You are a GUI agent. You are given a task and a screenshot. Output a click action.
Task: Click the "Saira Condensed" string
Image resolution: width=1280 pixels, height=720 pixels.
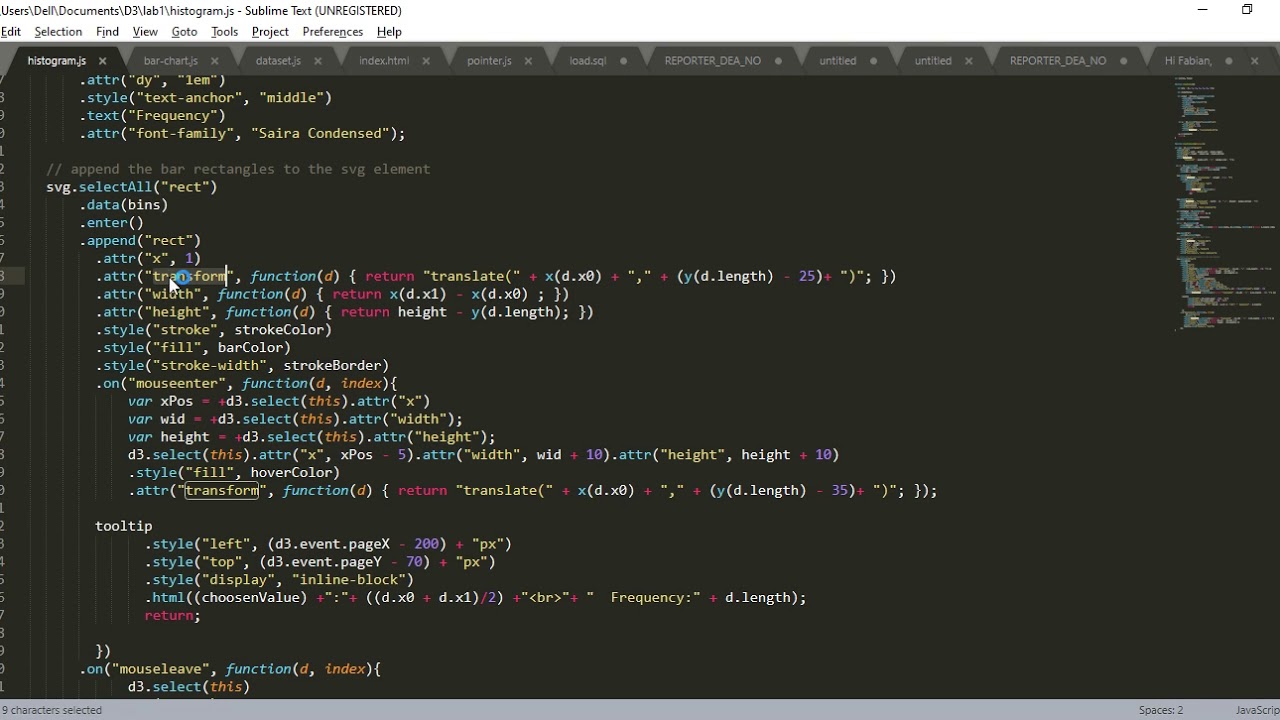pos(320,133)
